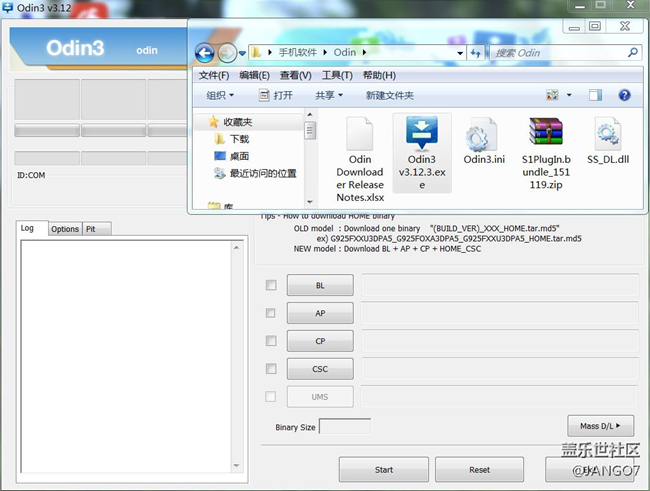Open the 工具(T) menu
650x491 pixels.
pos(337,75)
